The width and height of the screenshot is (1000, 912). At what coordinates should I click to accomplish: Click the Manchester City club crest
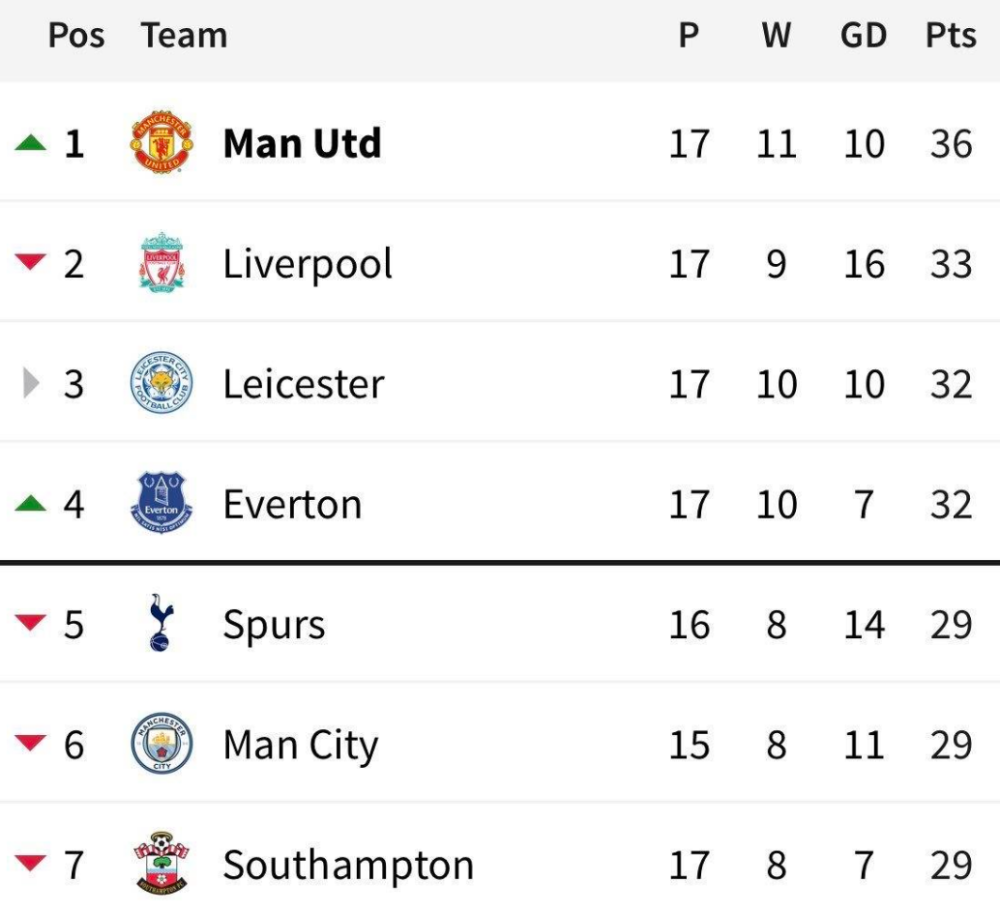[x=161, y=743]
